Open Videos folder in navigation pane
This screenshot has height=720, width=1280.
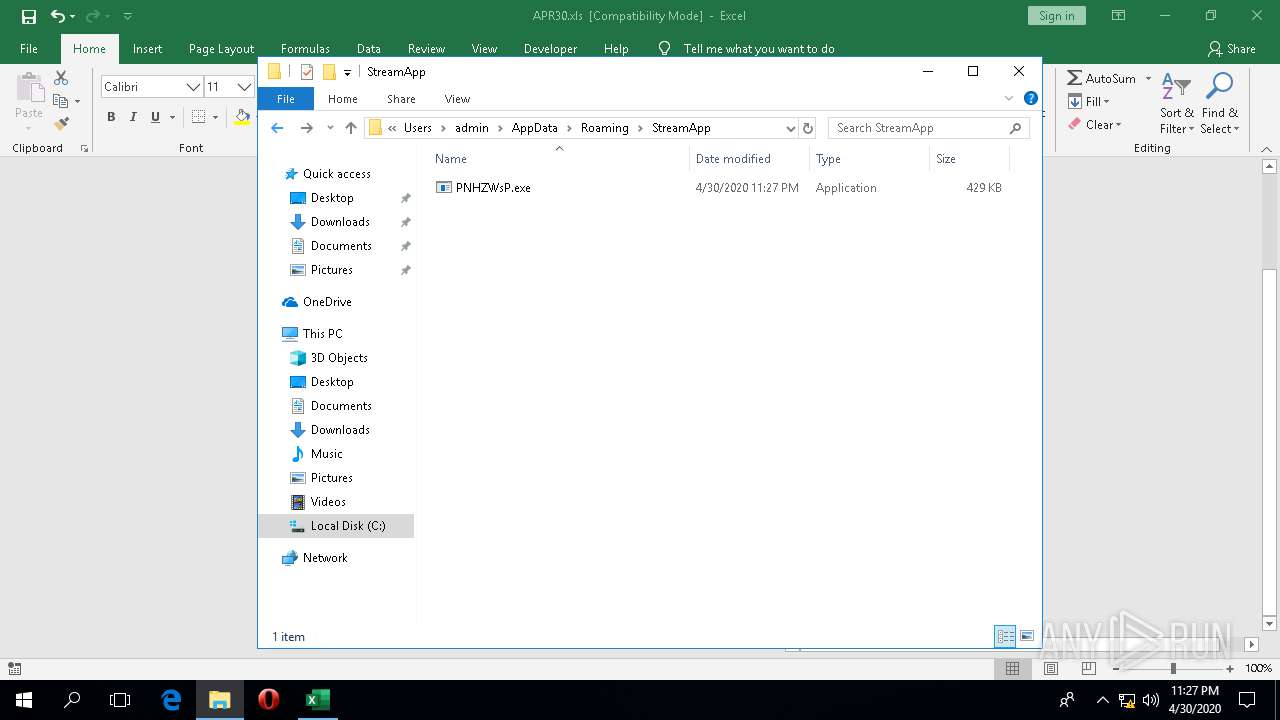328,502
